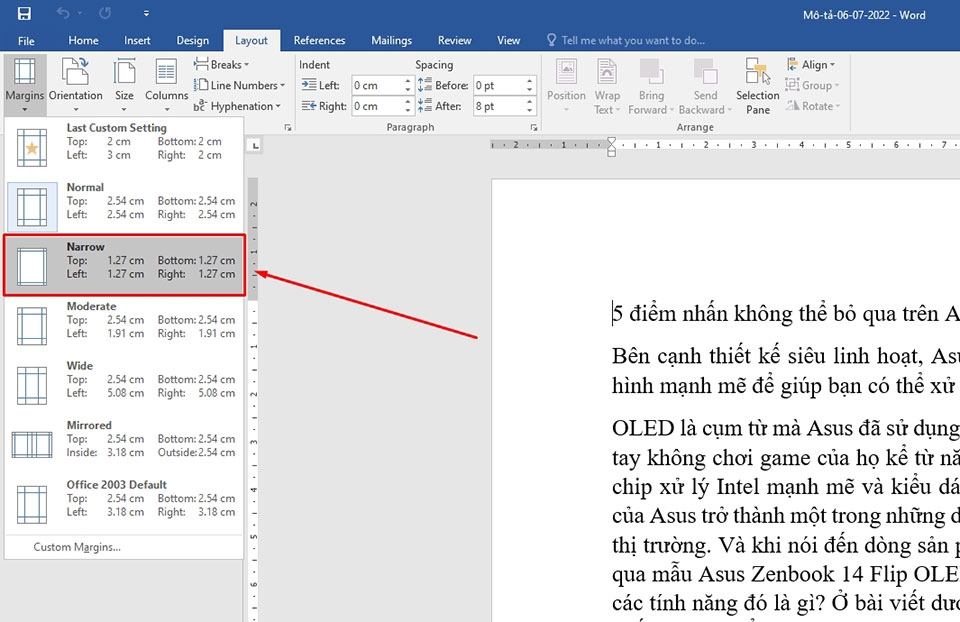Decrease Indent Right with the down spinner
The height and width of the screenshot is (622, 960).
[408, 110]
